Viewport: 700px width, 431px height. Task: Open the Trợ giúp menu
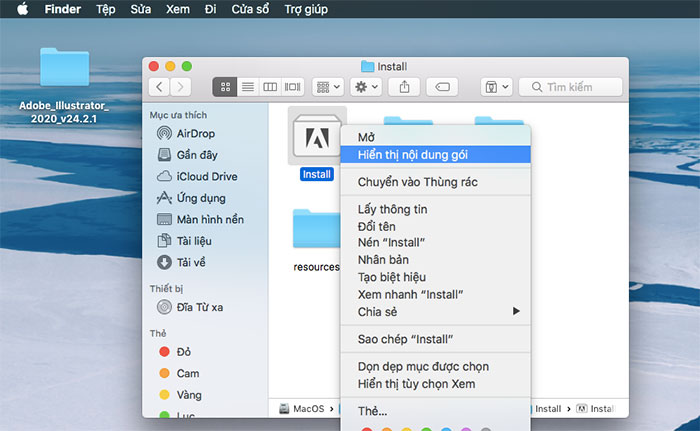point(306,9)
